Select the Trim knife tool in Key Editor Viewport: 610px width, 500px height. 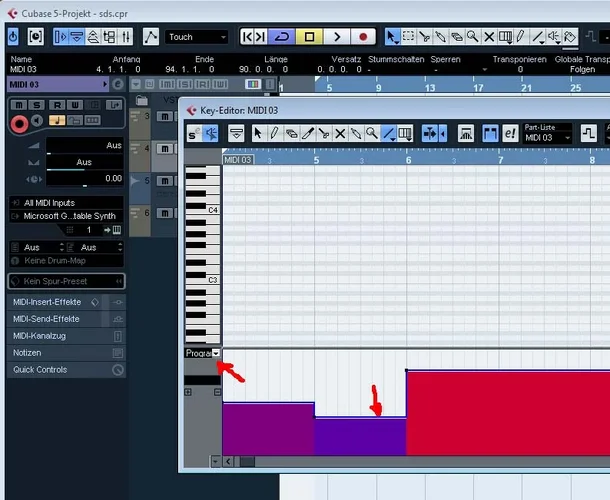(x=307, y=134)
